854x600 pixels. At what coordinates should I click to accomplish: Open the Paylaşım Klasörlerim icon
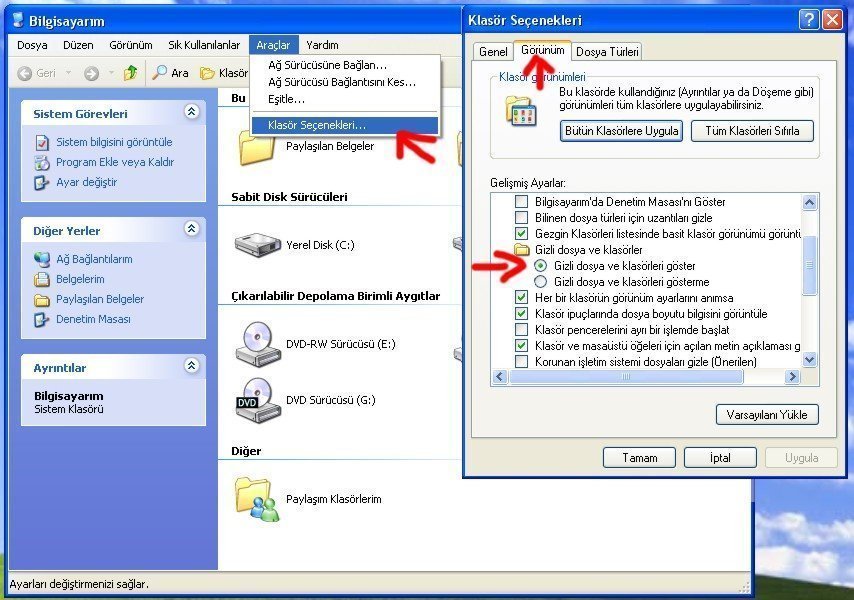[257, 498]
